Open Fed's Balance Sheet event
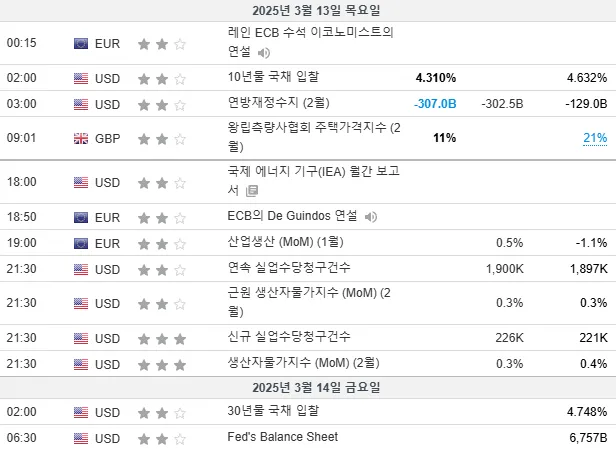 point(282,437)
